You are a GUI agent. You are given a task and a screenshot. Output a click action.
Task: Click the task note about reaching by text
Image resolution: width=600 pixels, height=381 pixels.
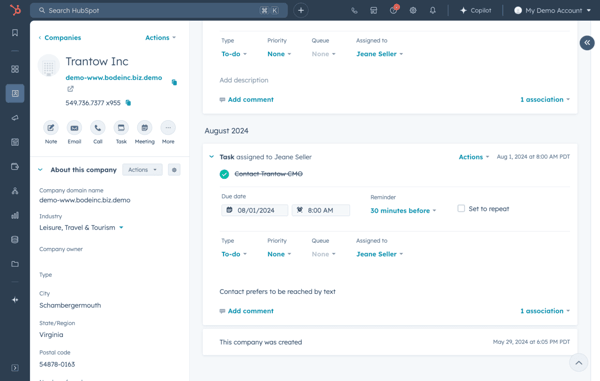click(x=277, y=291)
